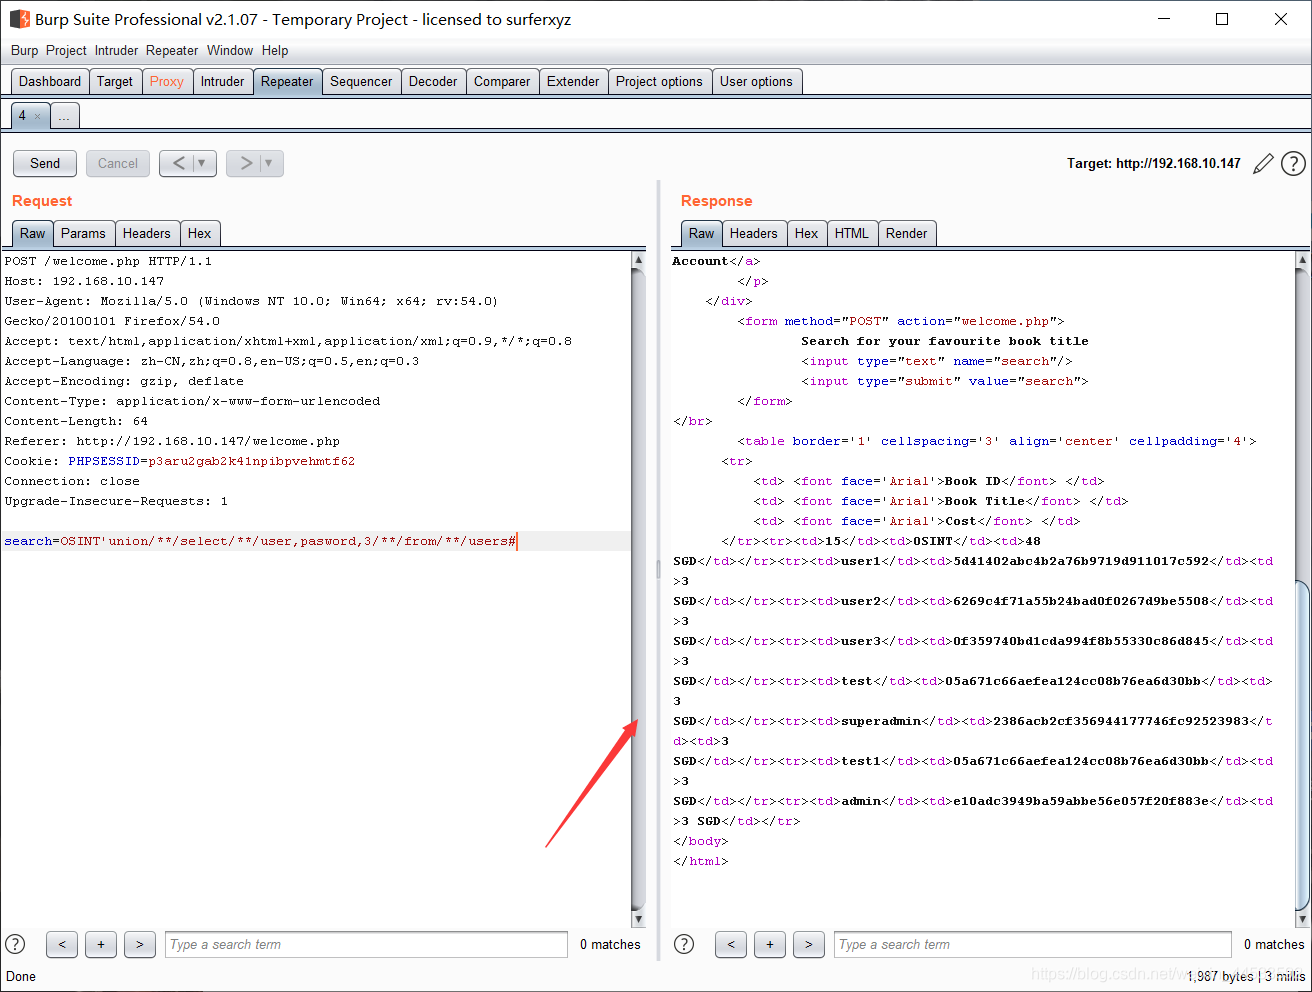The image size is (1312, 992).
Task: Open the User options tab
Action: tap(756, 82)
